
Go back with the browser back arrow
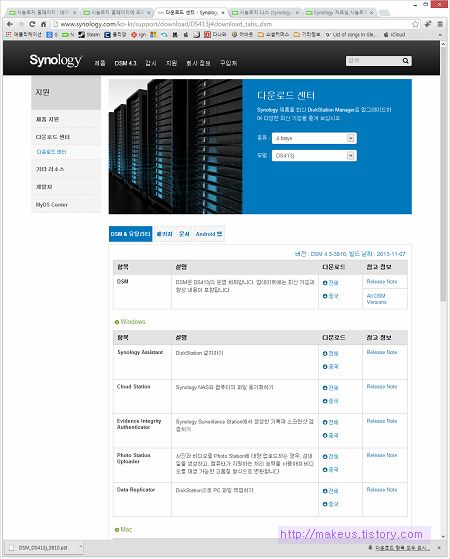click(10, 24)
